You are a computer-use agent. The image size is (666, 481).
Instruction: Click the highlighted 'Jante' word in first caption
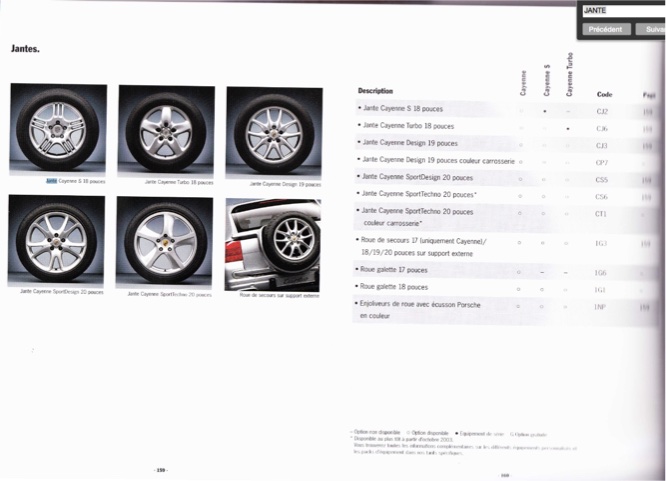(x=51, y=181)
